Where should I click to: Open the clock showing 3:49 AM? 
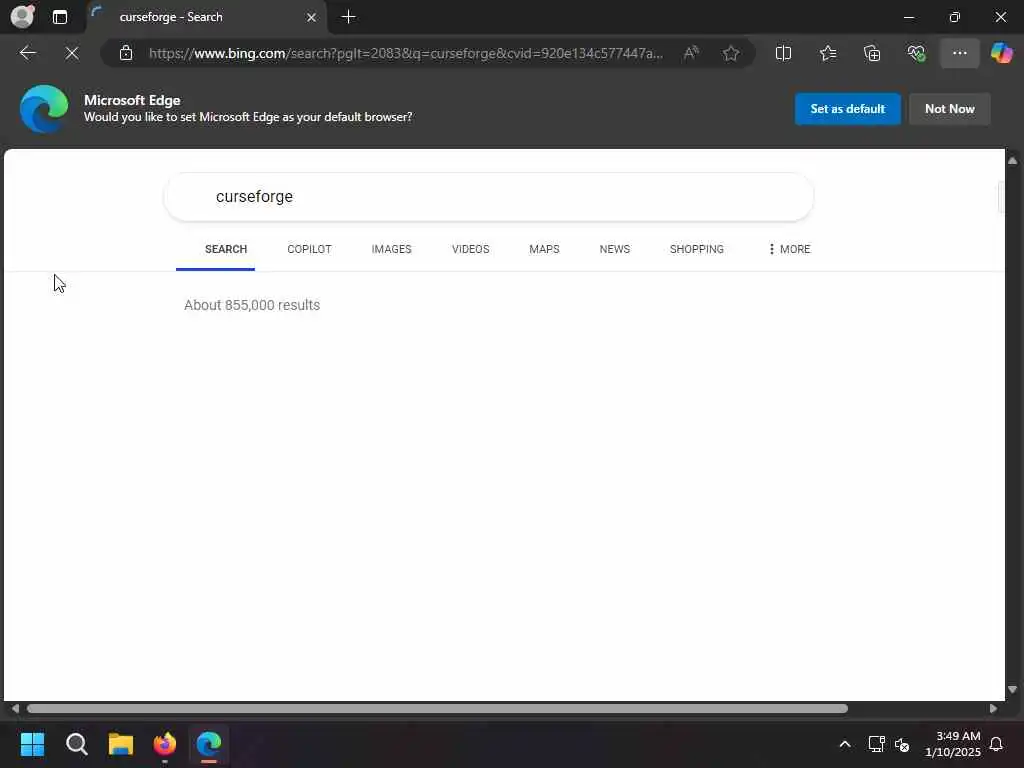point(953,744)
